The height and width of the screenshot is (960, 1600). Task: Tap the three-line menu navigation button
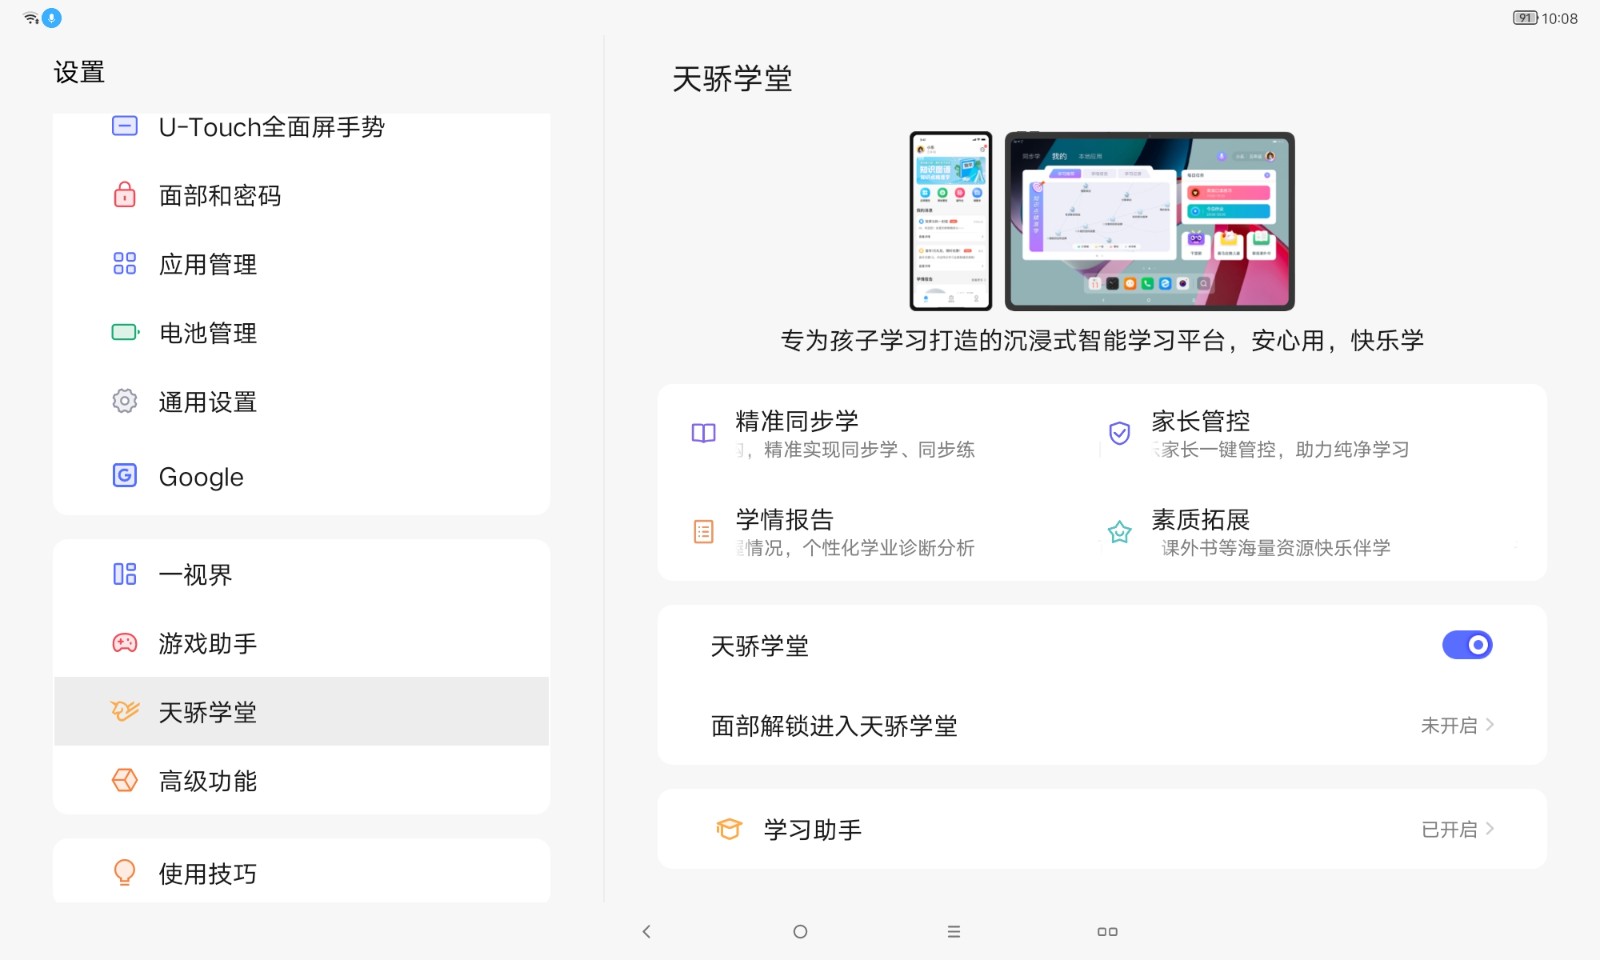click(954, 931)
